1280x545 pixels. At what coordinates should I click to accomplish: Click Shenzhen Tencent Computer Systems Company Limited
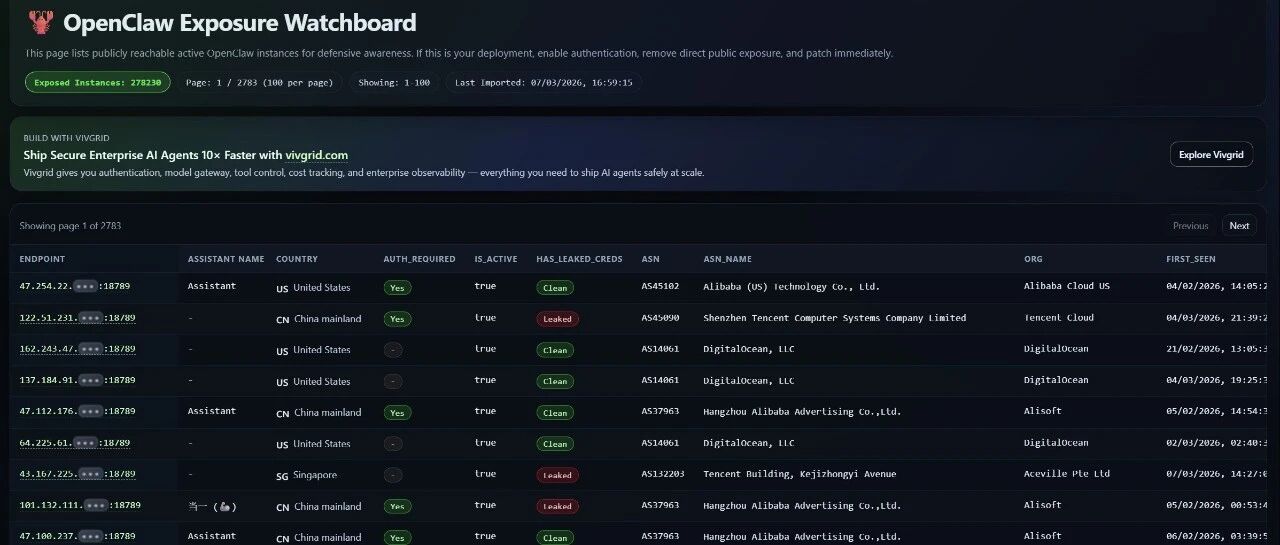(834, 318)
